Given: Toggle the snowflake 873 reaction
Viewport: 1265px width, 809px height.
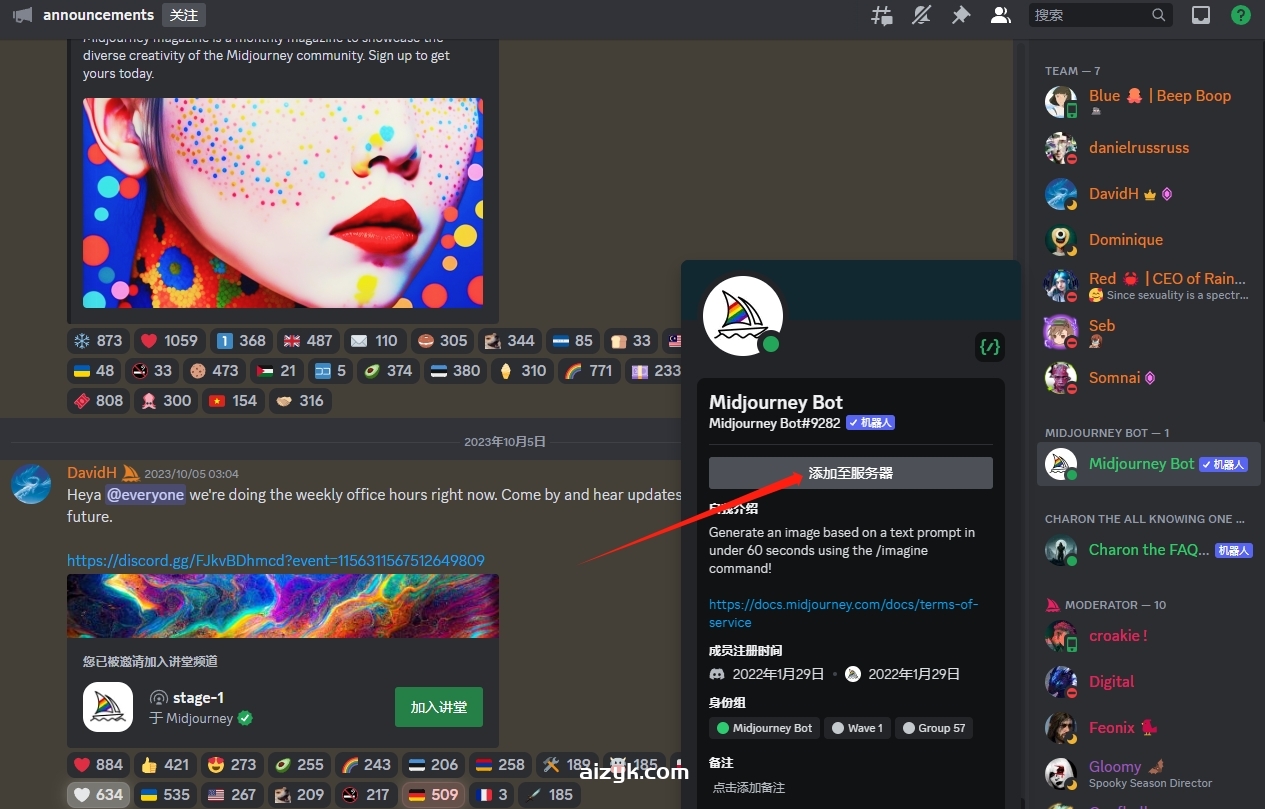Looking at the screenshot, I should pos(98,340).
